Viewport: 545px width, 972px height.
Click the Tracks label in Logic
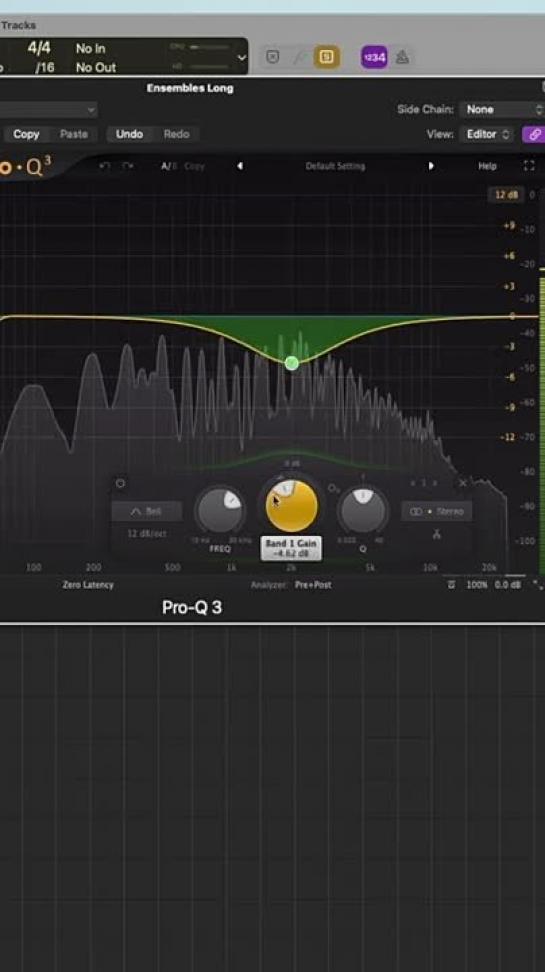[x=18, y=25]
